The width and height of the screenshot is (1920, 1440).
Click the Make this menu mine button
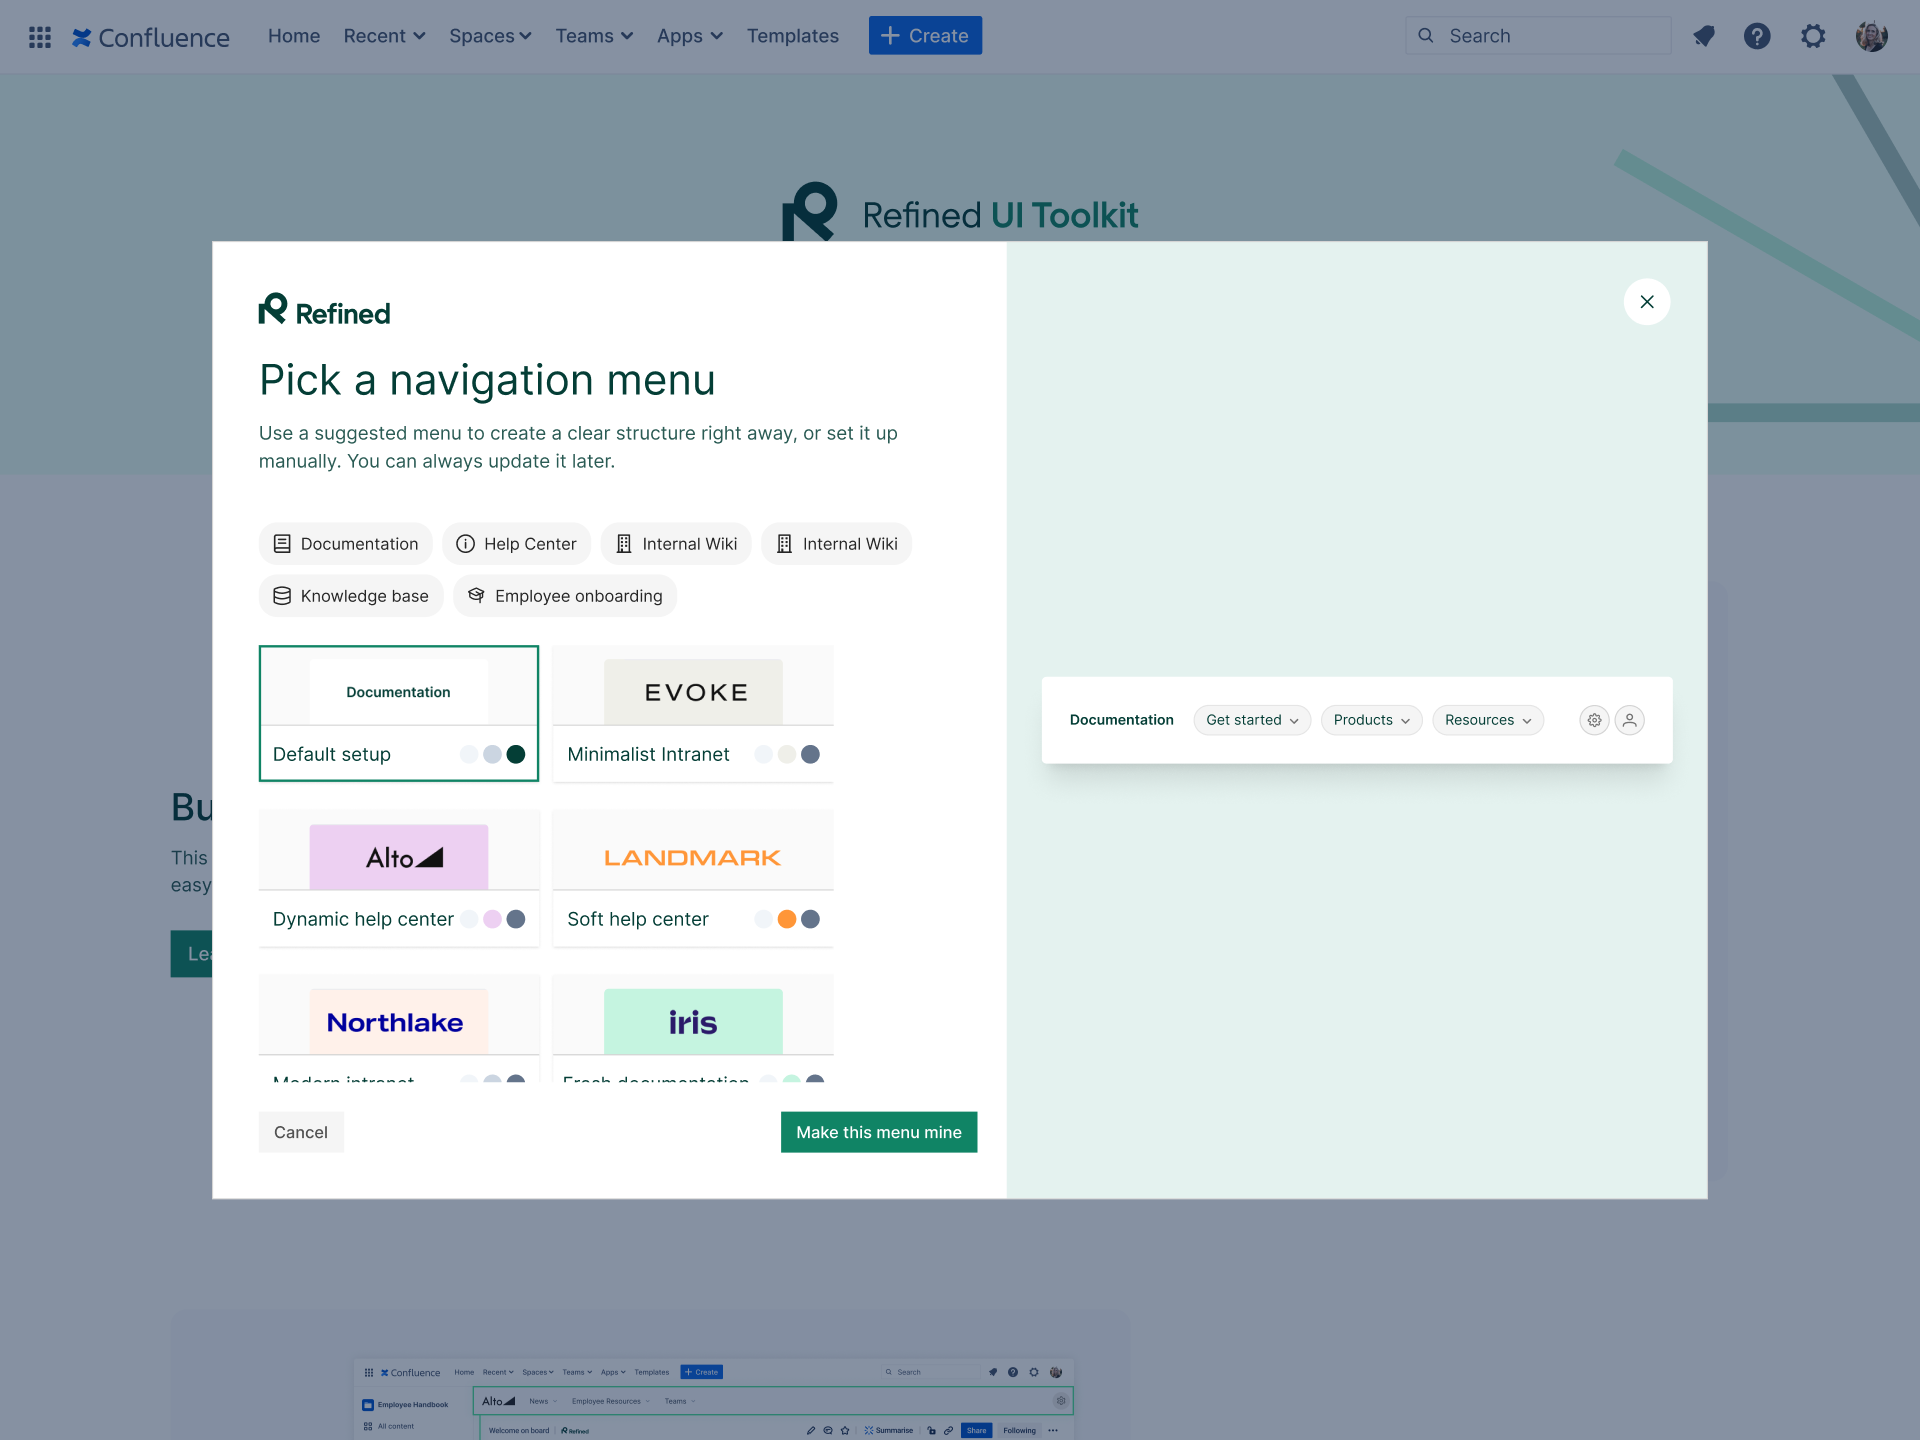[x=878, y=1132]
